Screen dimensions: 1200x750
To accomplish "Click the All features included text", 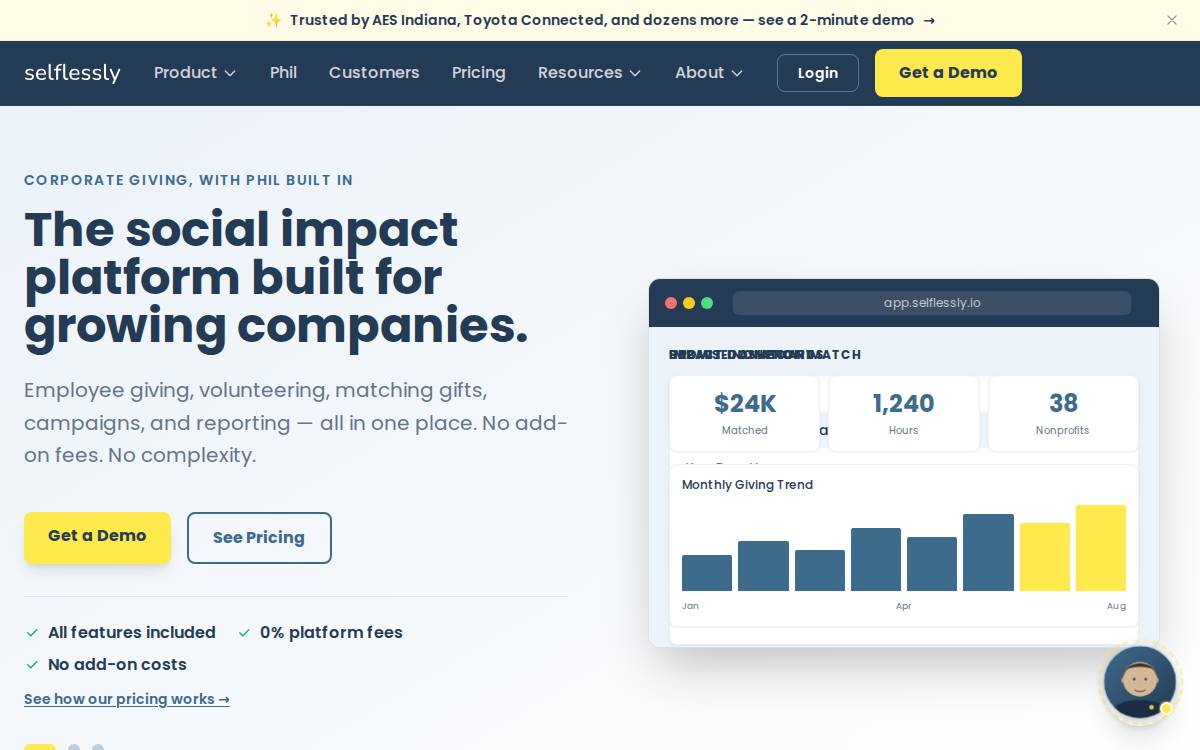I will pyautogui.click(x=132, y=633).
